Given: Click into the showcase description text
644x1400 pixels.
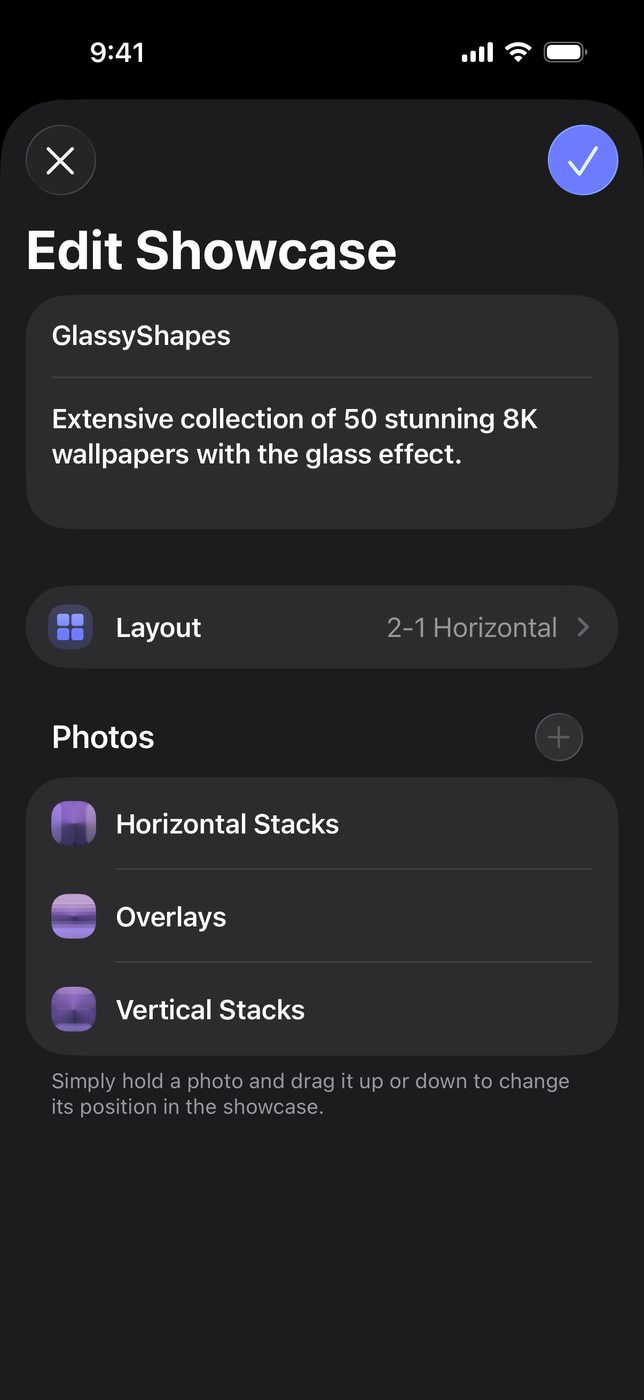Looking at the screenshot, I should pyautogui.click(x=295, y=437).
